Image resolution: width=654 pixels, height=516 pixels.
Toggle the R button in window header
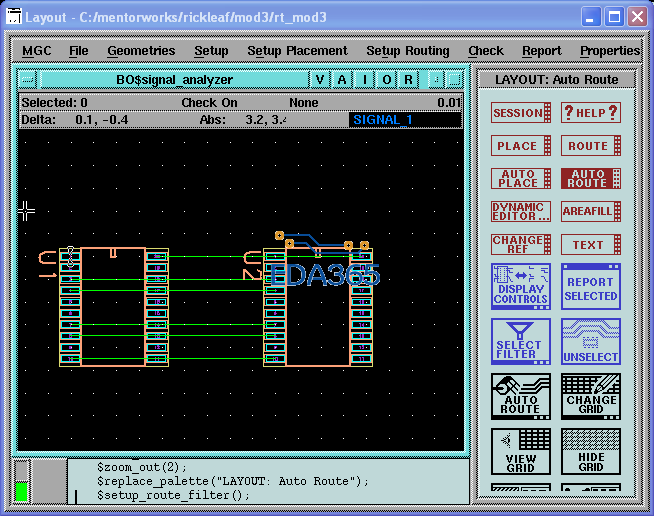pyautogui.click(x=410, y=80)
